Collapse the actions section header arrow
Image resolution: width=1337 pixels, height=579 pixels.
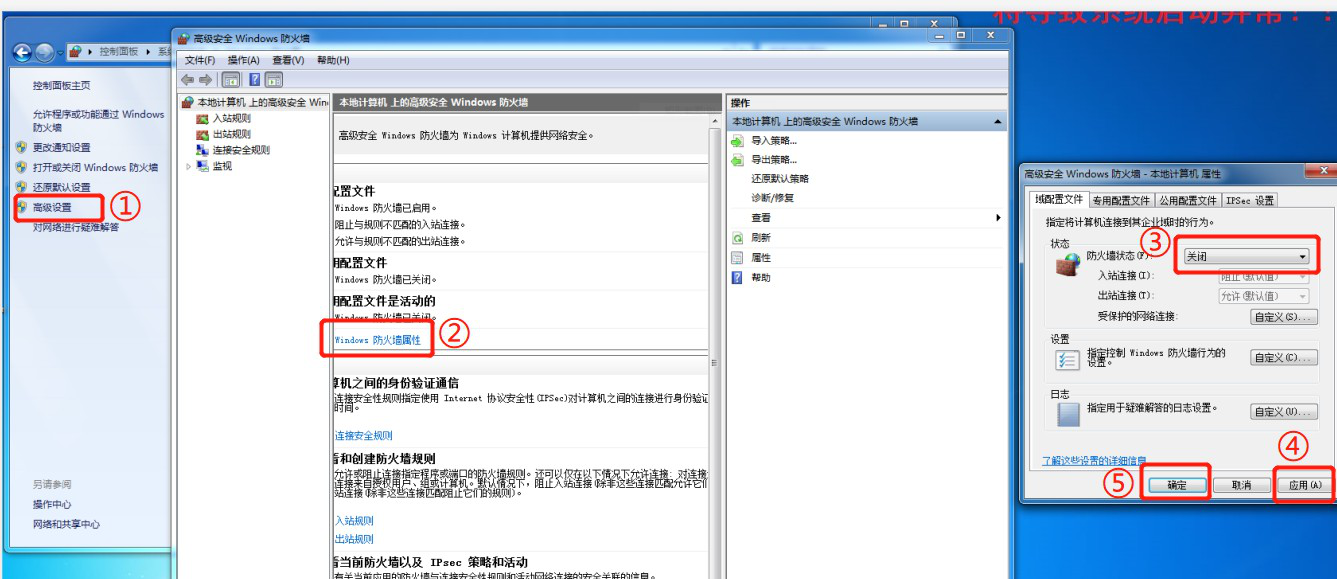coord(999,122)
